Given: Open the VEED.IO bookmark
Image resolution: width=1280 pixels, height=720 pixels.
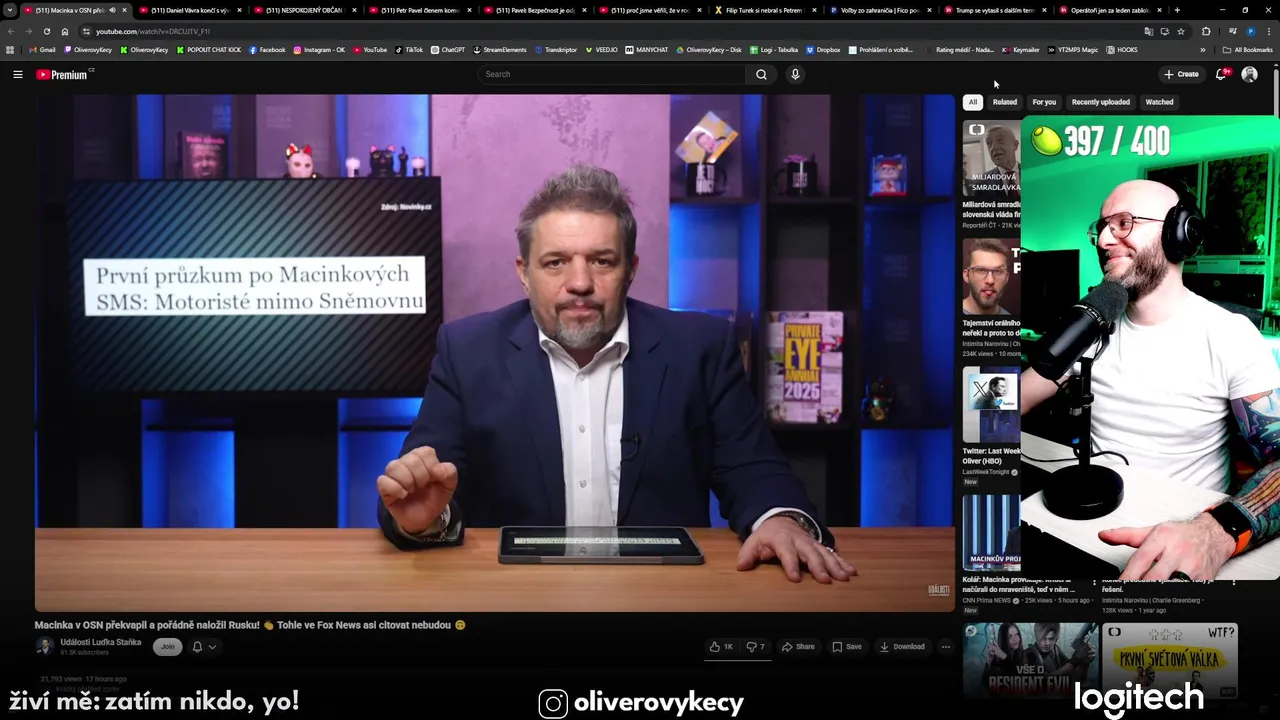Looking at the screenshot, I should coord(601,50).
